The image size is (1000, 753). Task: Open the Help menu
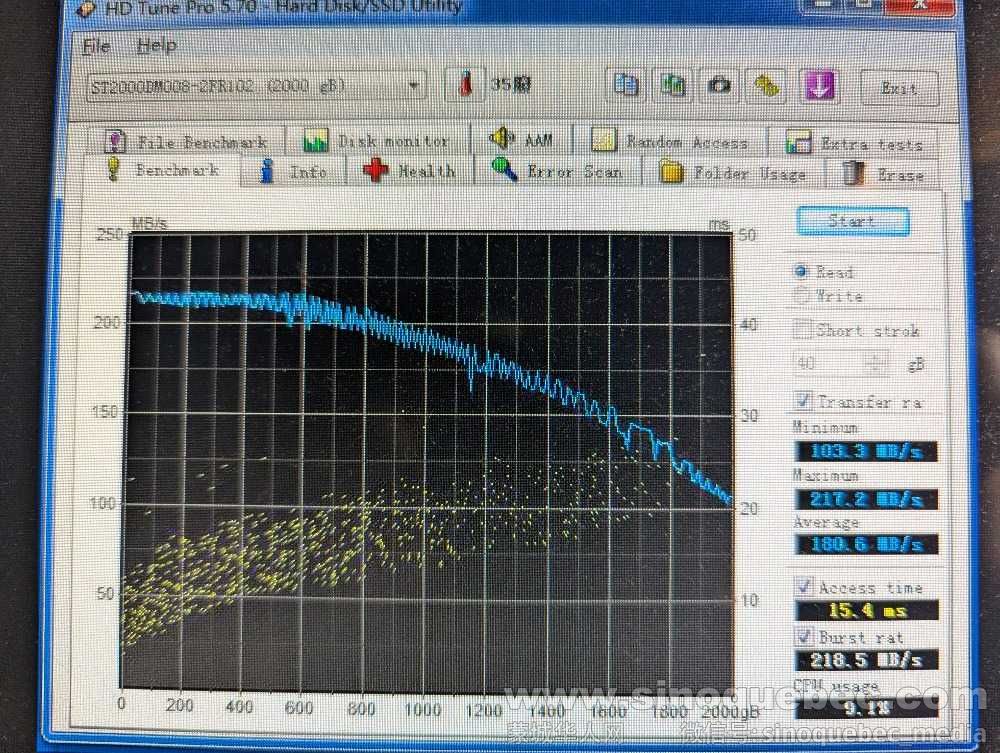click(156, 46)
